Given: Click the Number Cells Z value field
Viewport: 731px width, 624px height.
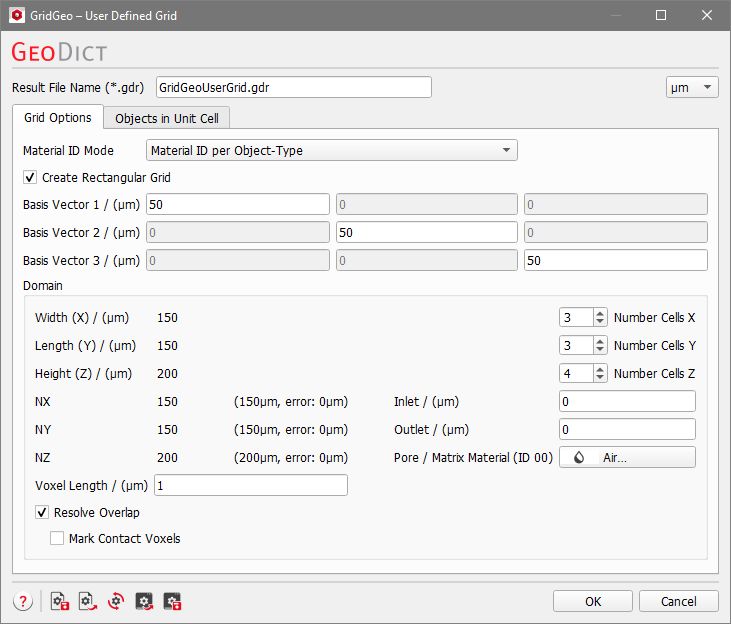Looking at the screenshot, I should point(577,374).
